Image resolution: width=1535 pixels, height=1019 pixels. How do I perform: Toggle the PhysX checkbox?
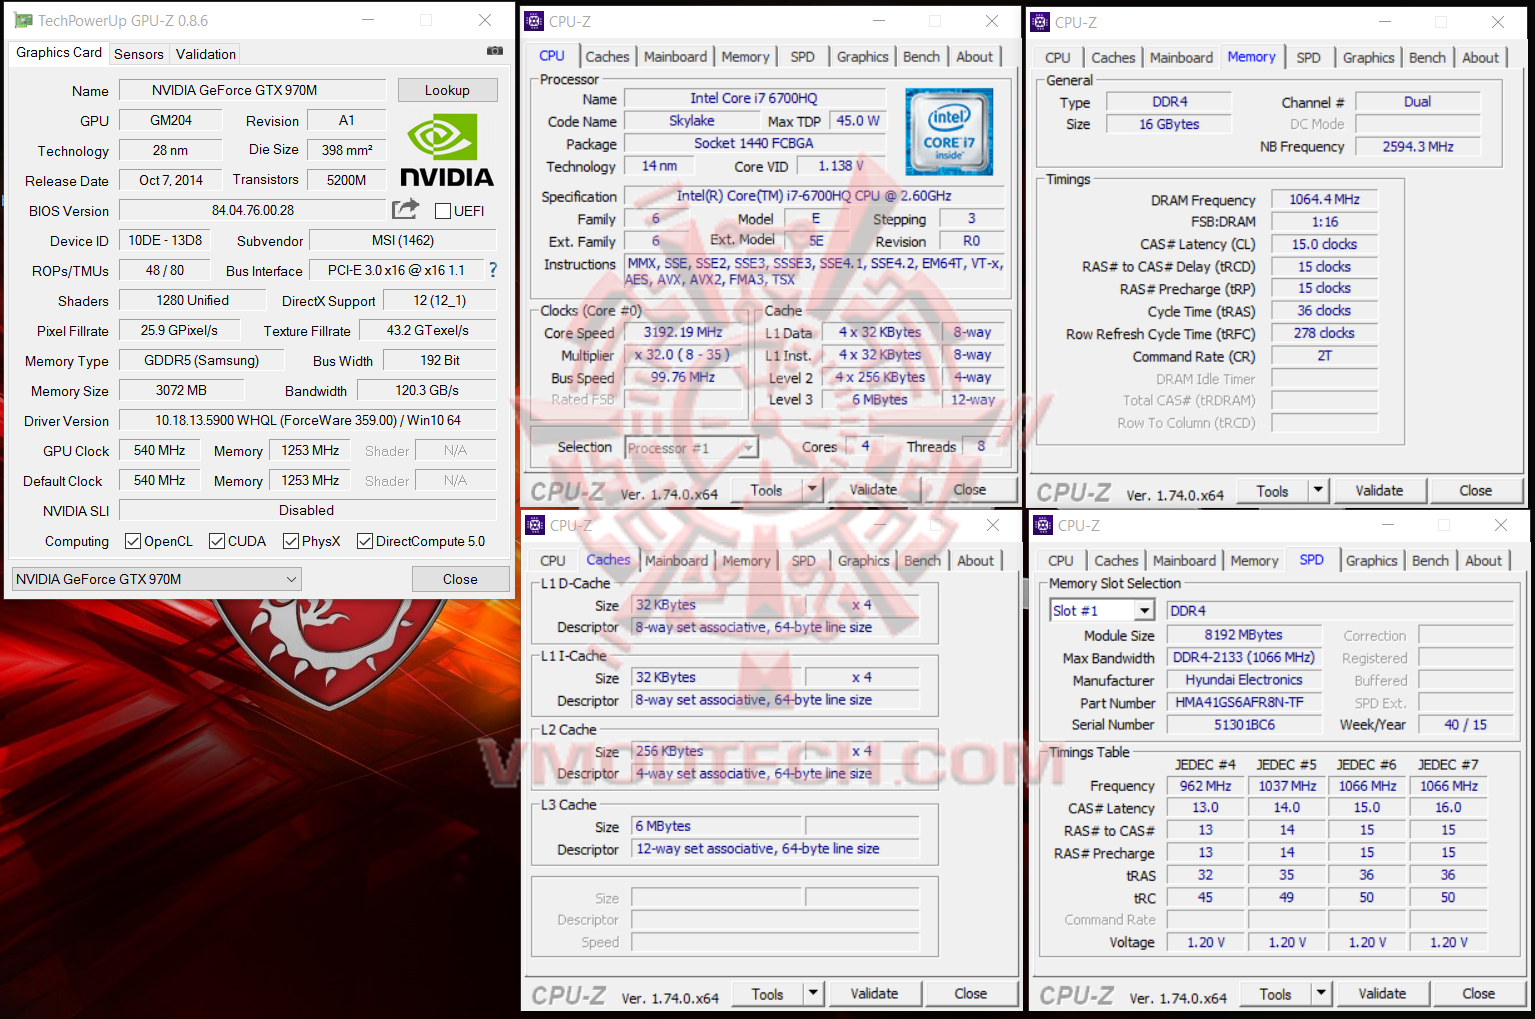coord(291,541)
